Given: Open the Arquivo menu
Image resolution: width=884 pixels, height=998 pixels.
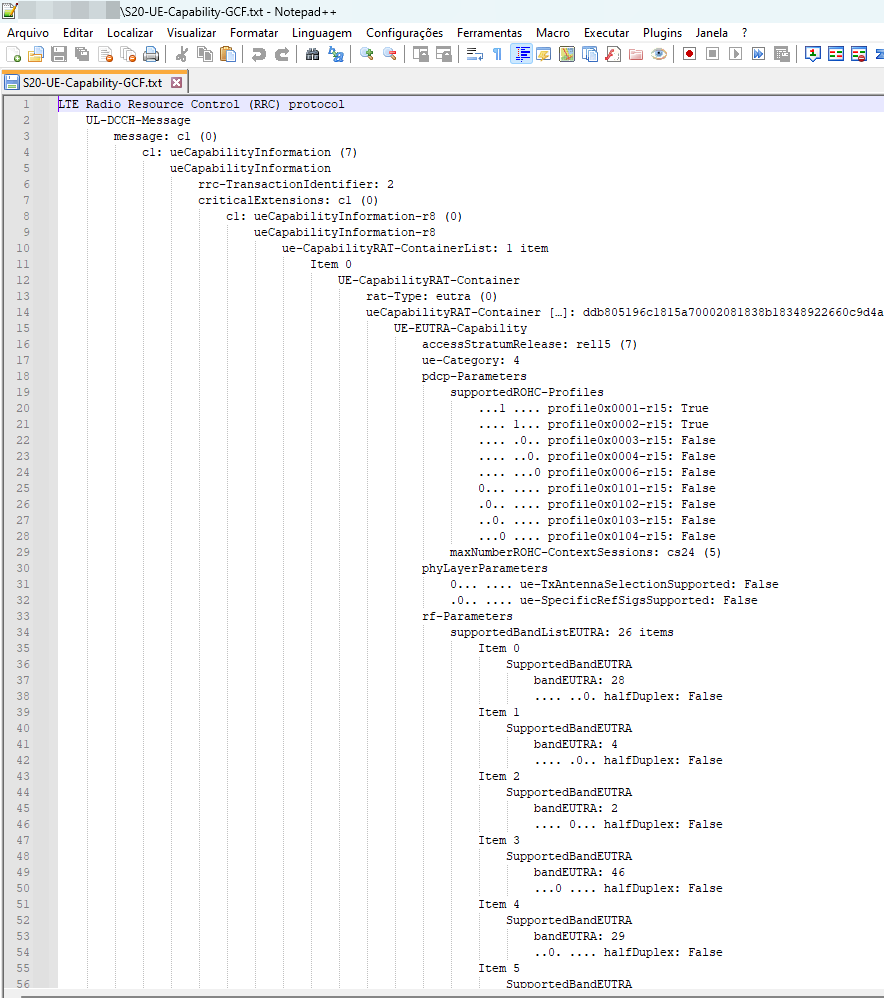Looking at the screenshot, I should pyautogui.click(x=28, y=33).
